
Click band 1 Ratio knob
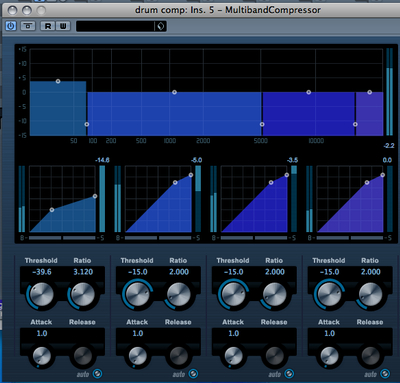coord(83,294)
